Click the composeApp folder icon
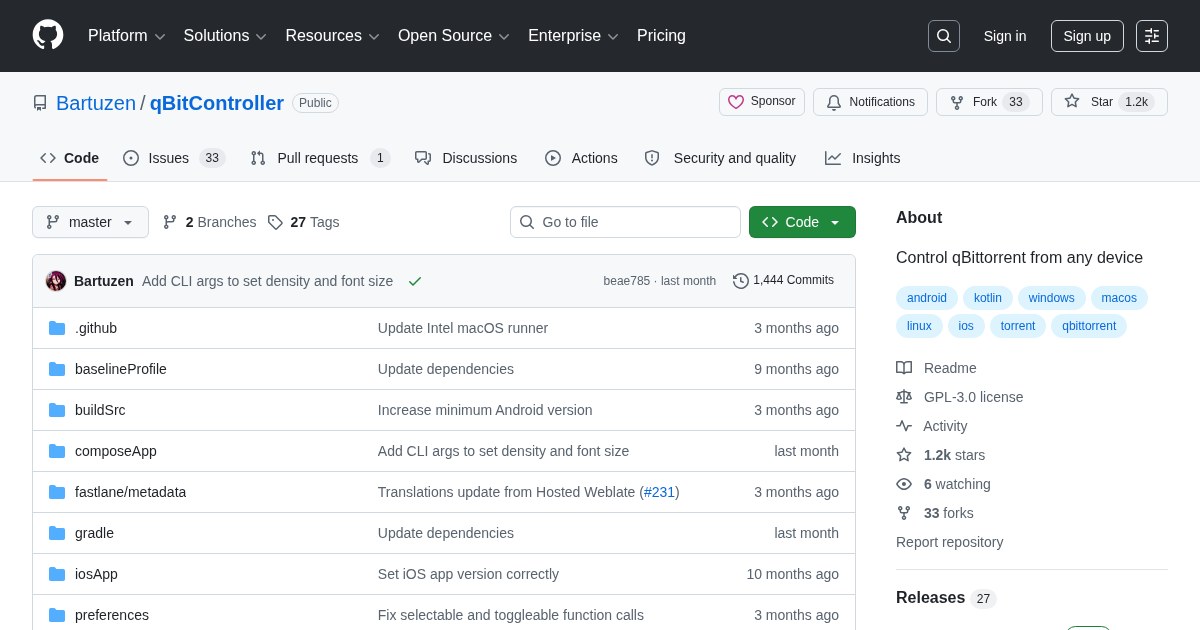The width and height of the screenshot is (1200, 630). click(x=57, y=451)
